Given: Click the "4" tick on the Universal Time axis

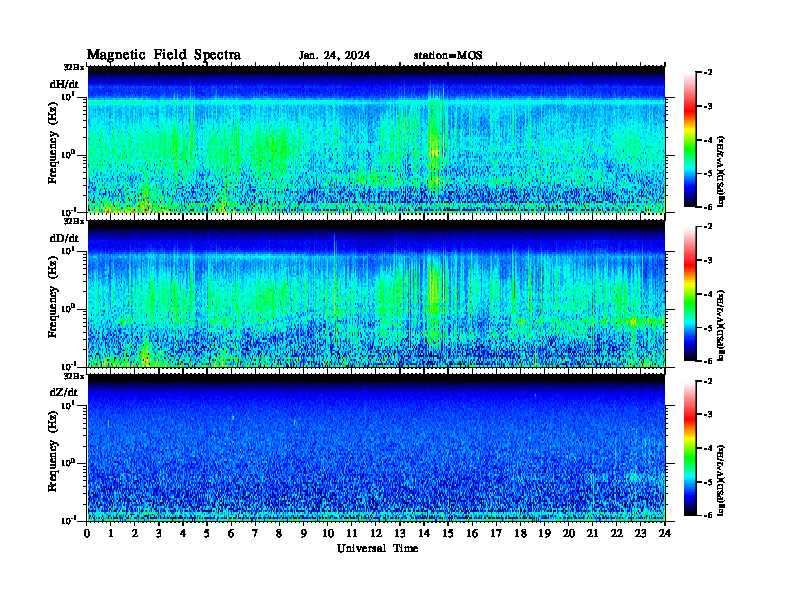Looking at the screenshot, I should [183, 533].
